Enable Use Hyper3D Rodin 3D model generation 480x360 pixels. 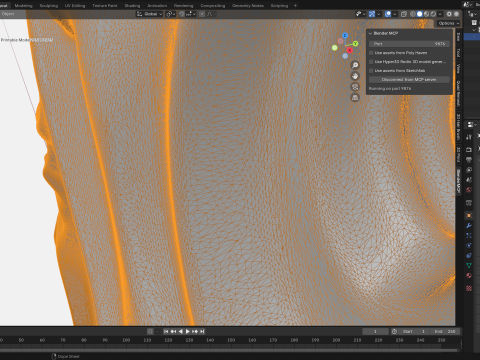(371, 62)
